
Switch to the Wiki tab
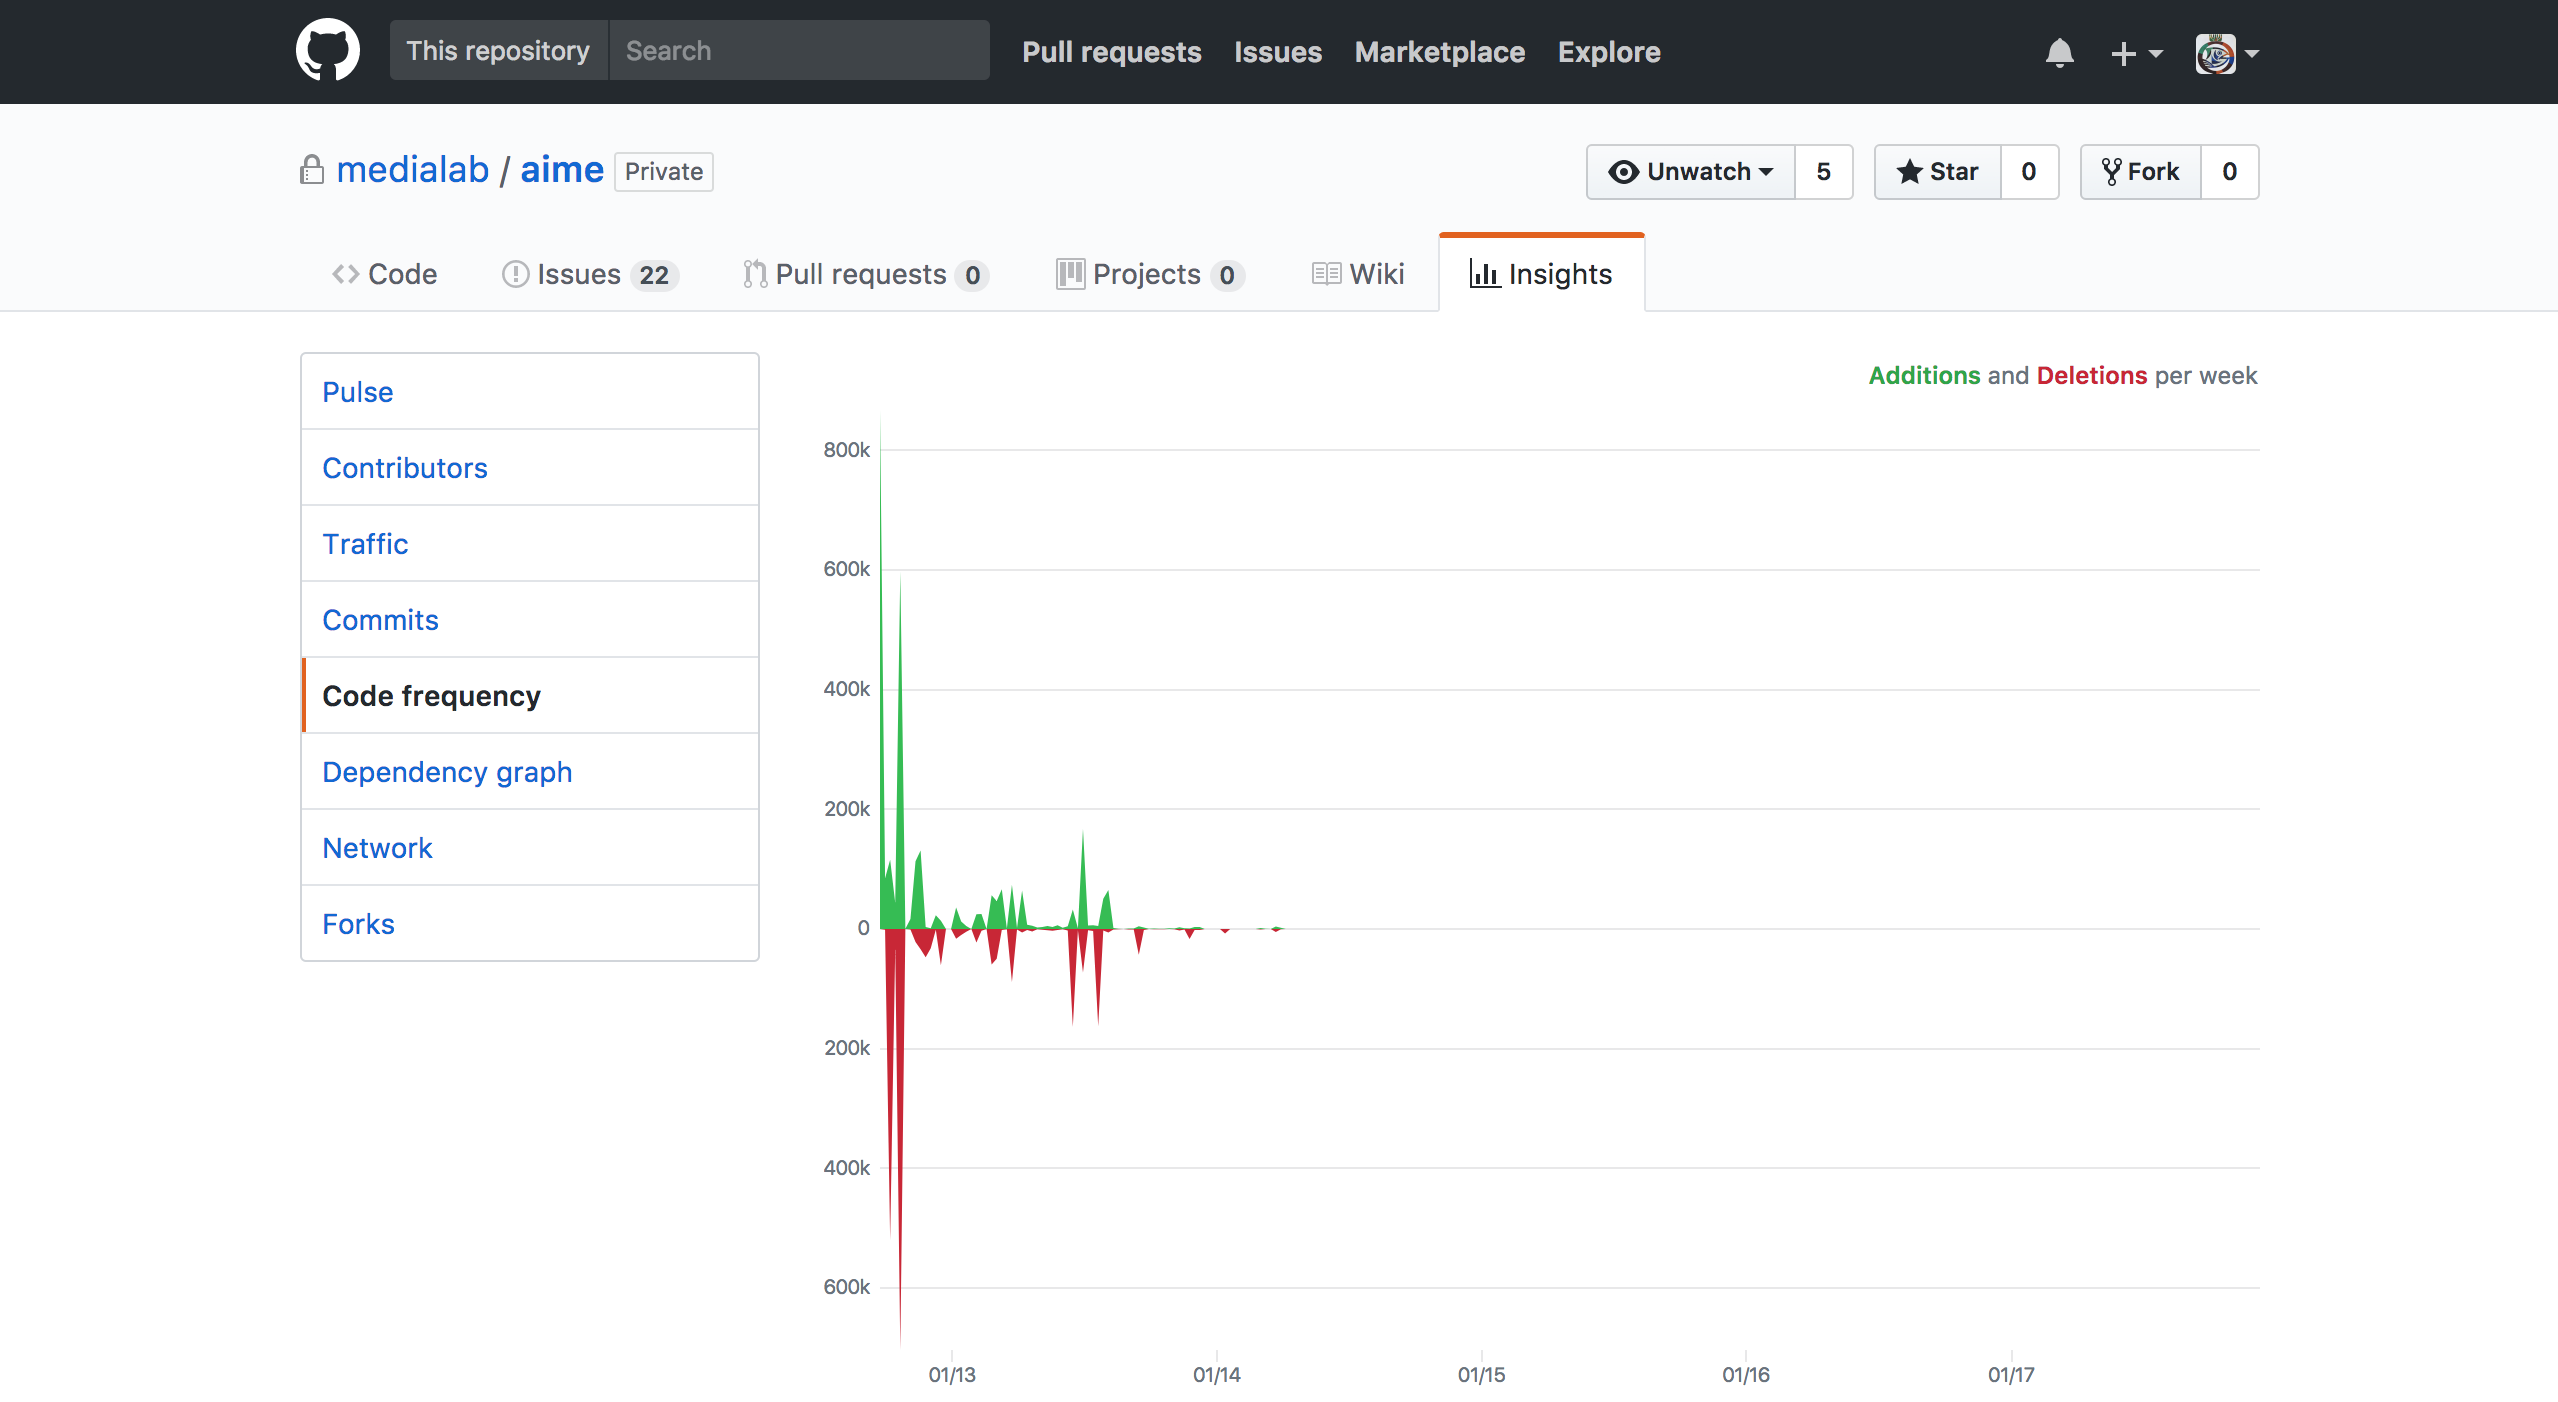tap(1358, 274)
